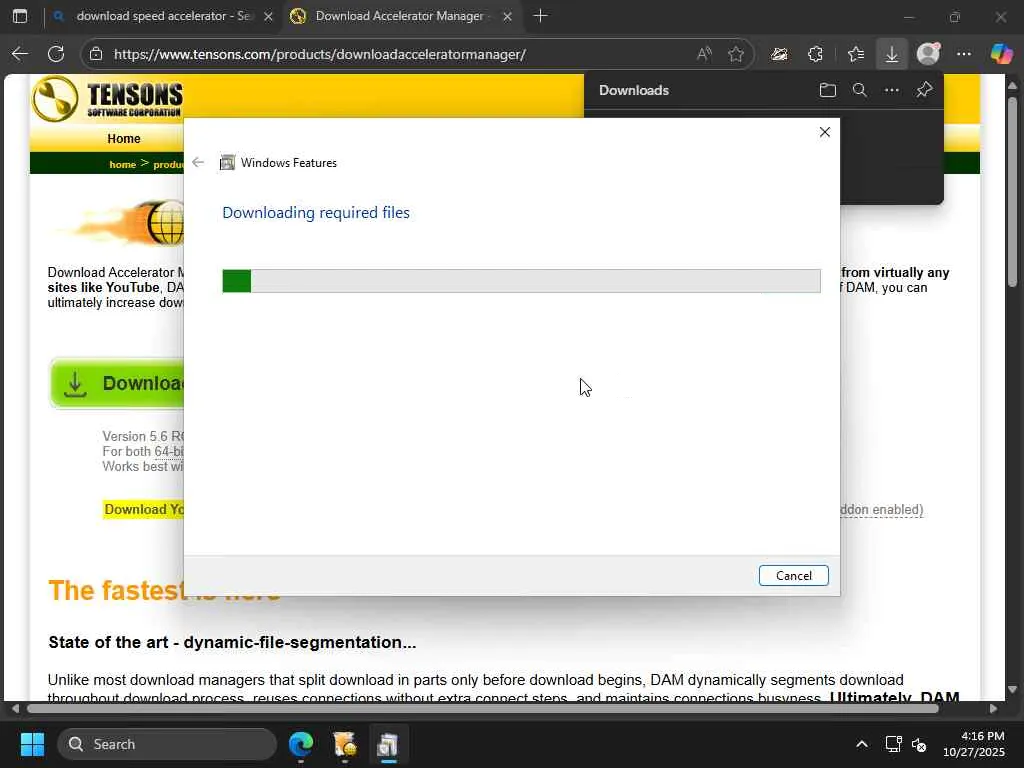The image size is (1024, 768).
Task: Click the State of the art heading
Action: coord(232,642)
